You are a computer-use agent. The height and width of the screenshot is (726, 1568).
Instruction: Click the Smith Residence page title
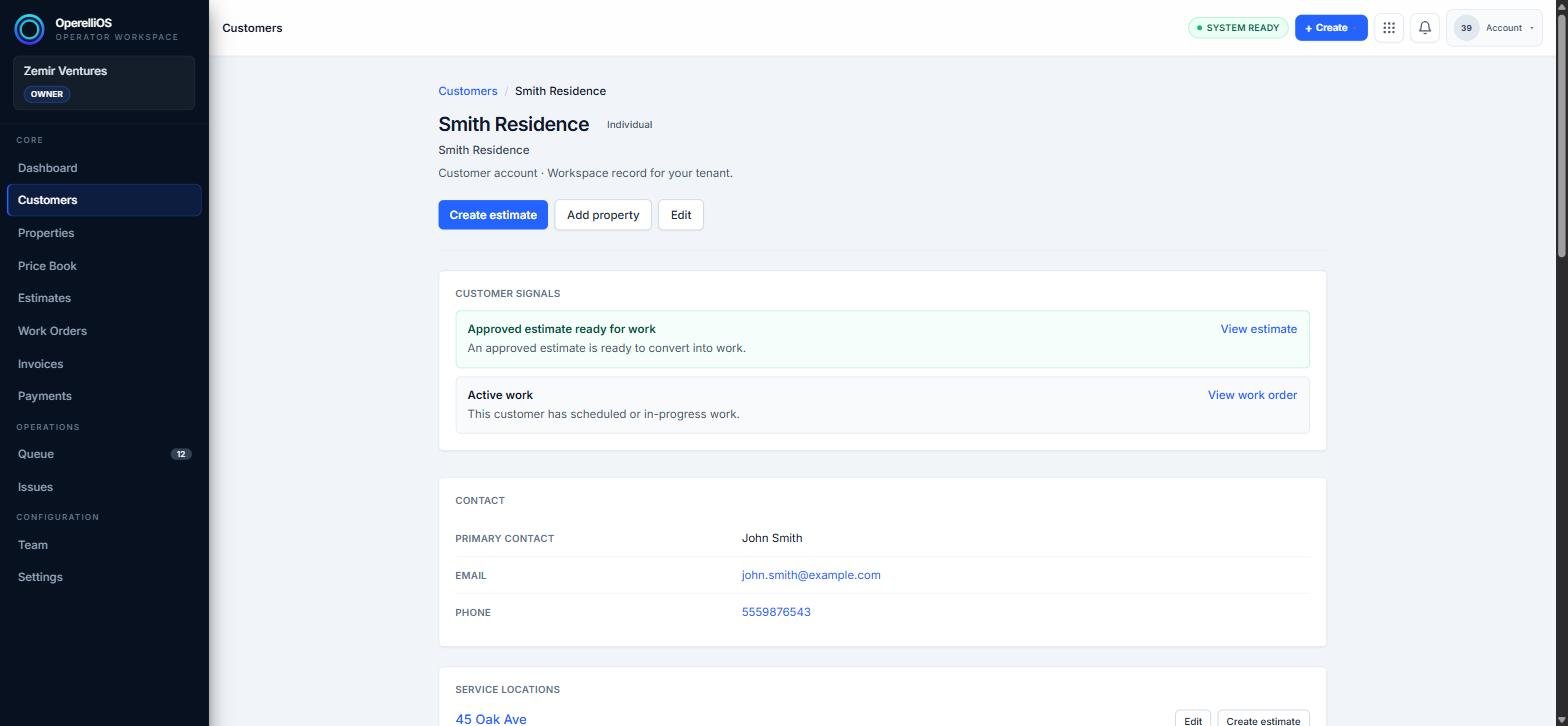[513, 124]
